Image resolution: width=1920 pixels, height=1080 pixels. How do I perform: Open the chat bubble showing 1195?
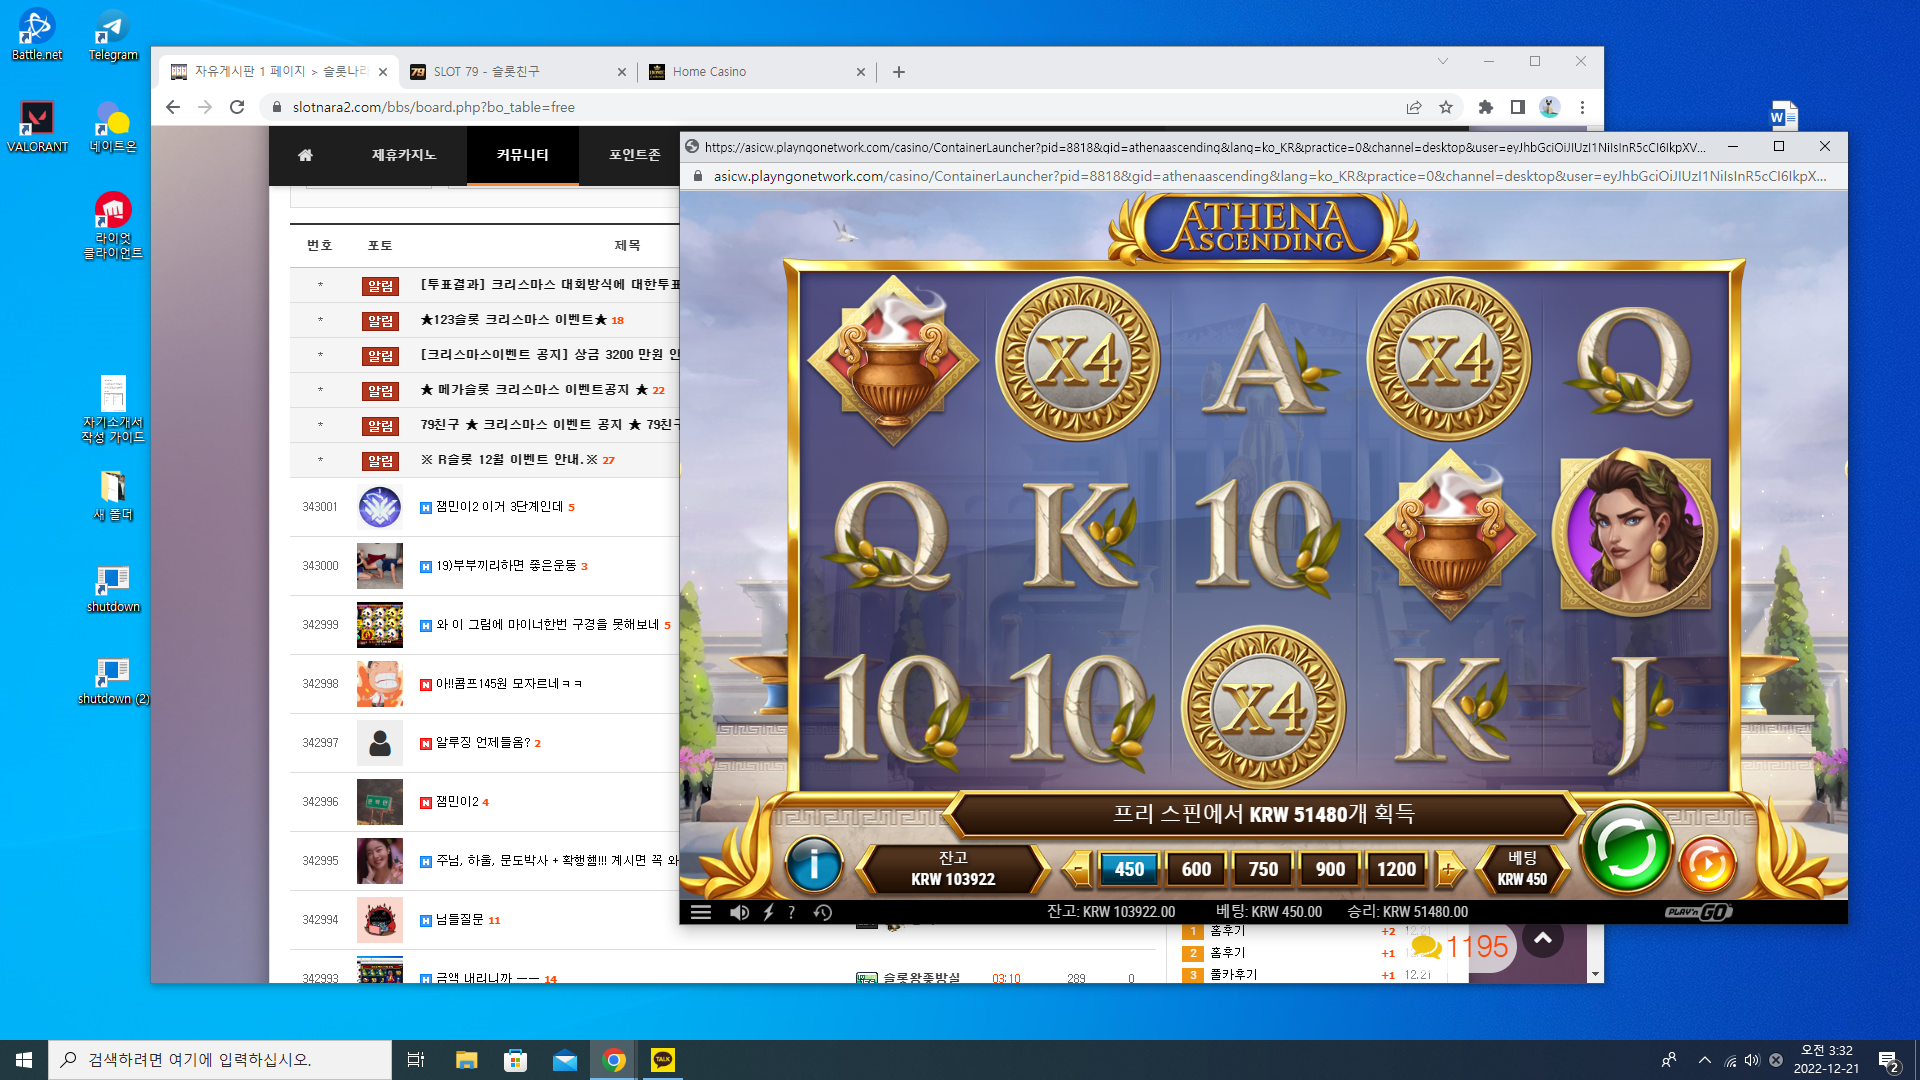[x=1460, y=946]
